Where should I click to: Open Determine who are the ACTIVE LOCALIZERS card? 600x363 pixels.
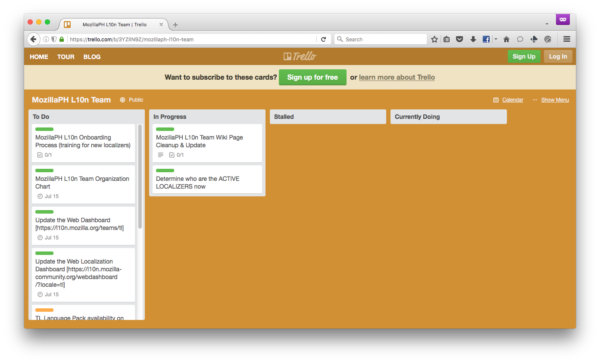point(207,179)
